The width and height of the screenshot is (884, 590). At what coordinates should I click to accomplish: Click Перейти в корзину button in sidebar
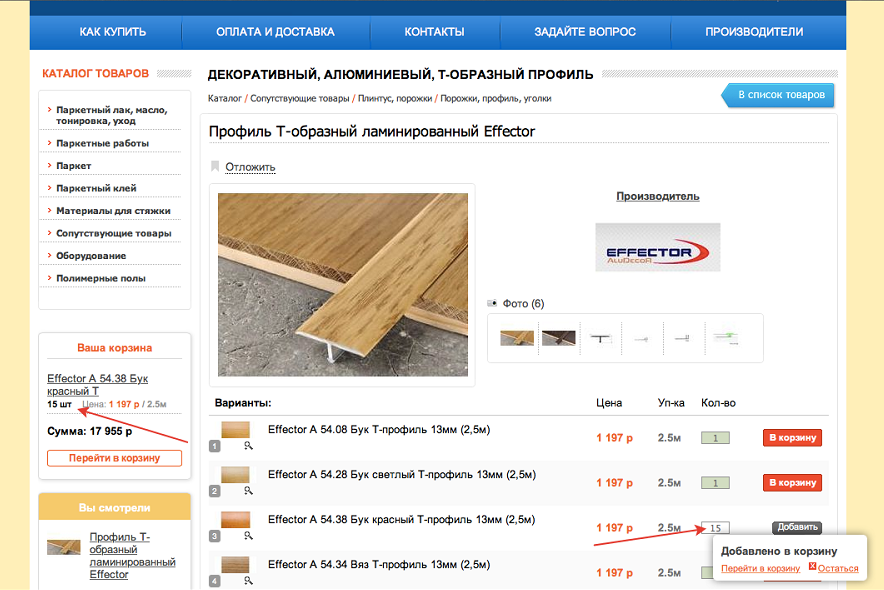pos(114,458)
